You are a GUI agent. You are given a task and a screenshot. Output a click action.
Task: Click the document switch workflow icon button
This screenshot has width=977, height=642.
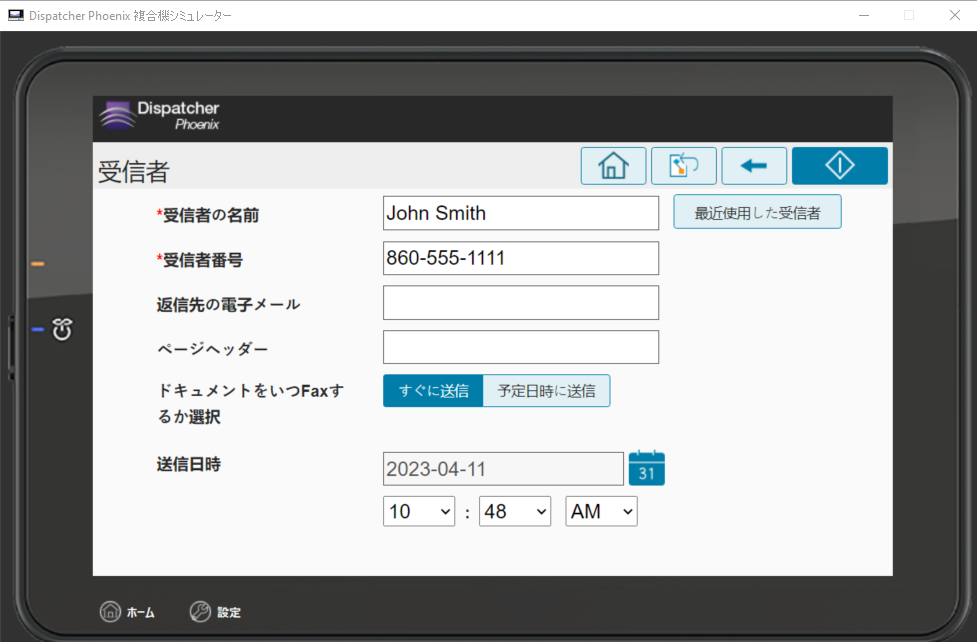[x=684, y=166]
